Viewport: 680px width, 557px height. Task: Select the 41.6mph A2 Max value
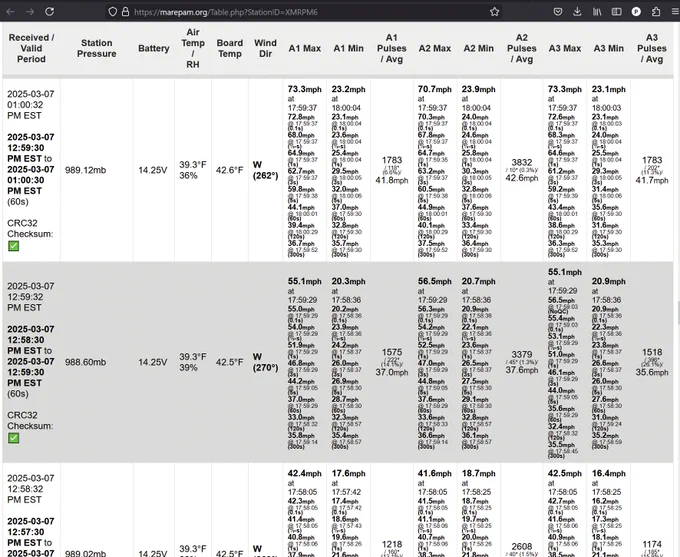pos(435,473)
